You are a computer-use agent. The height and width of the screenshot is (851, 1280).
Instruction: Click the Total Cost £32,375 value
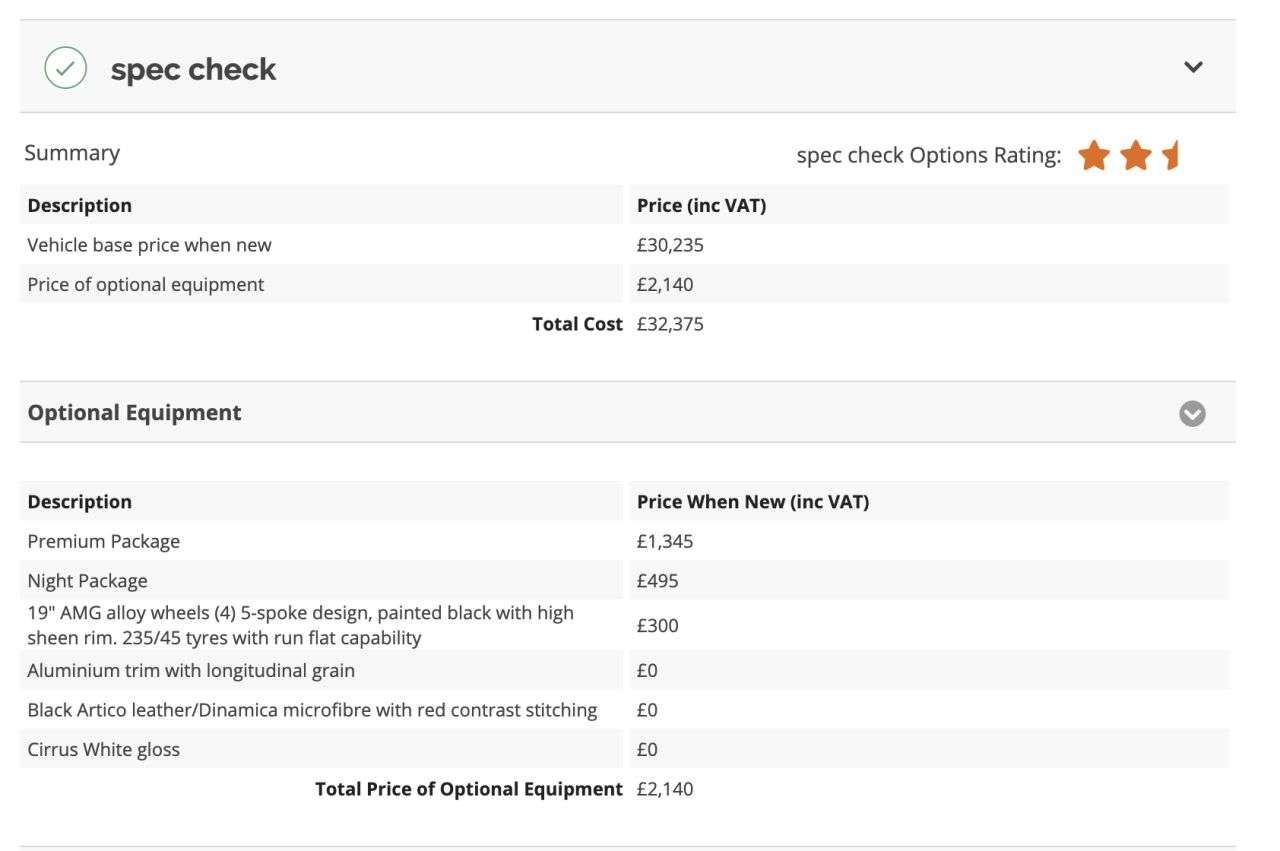[x=670, y=324]
